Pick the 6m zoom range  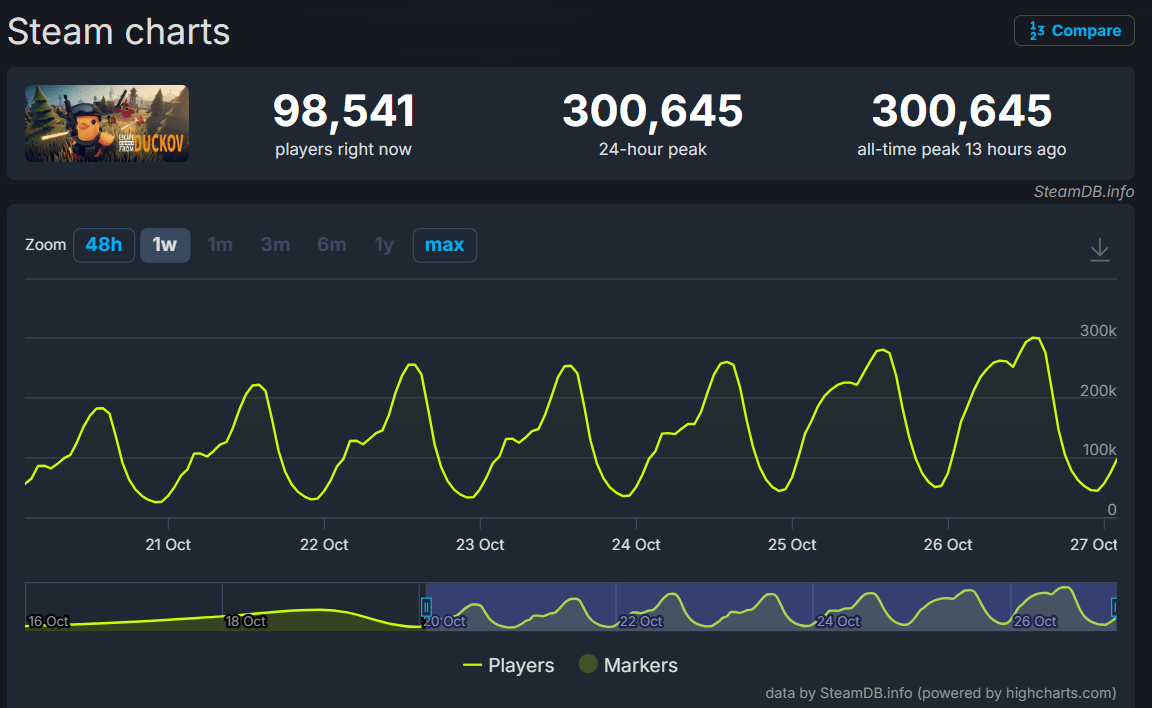[331, 245]
